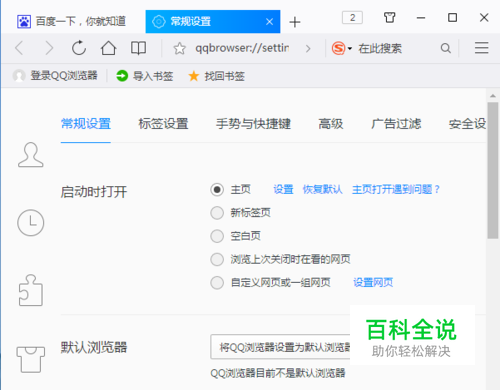Click the 设置网页 link
500x390 pixels.
(373, 283)
